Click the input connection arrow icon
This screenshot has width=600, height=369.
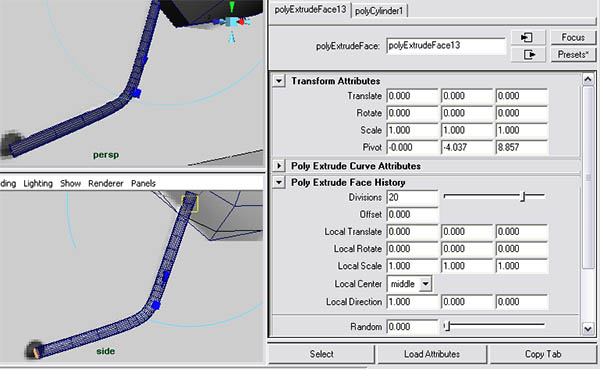point(528,38)
